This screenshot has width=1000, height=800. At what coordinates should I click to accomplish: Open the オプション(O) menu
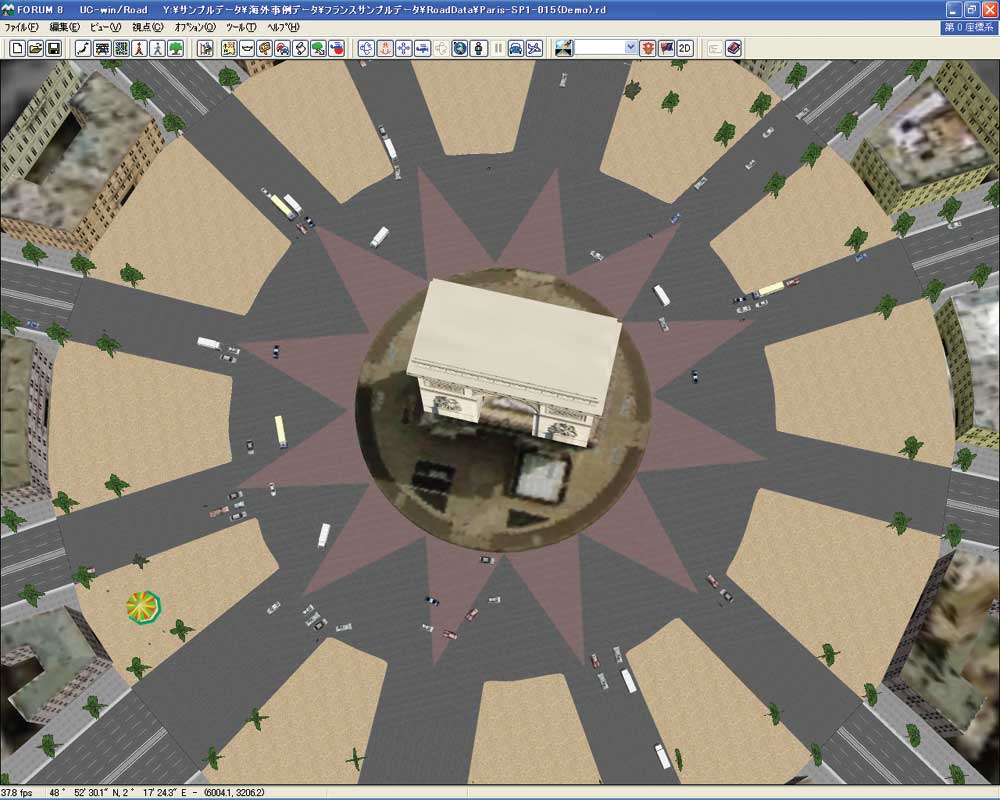coord(195,27)
